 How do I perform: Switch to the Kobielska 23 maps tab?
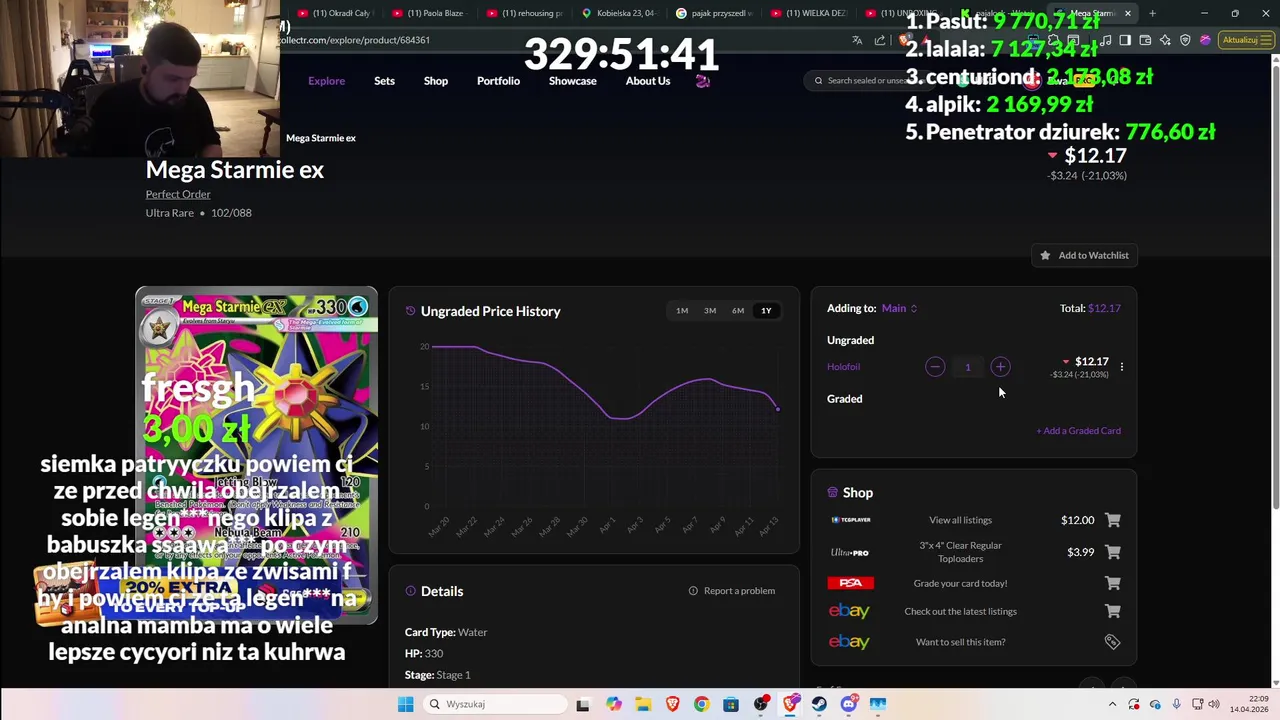click(620, 13)
